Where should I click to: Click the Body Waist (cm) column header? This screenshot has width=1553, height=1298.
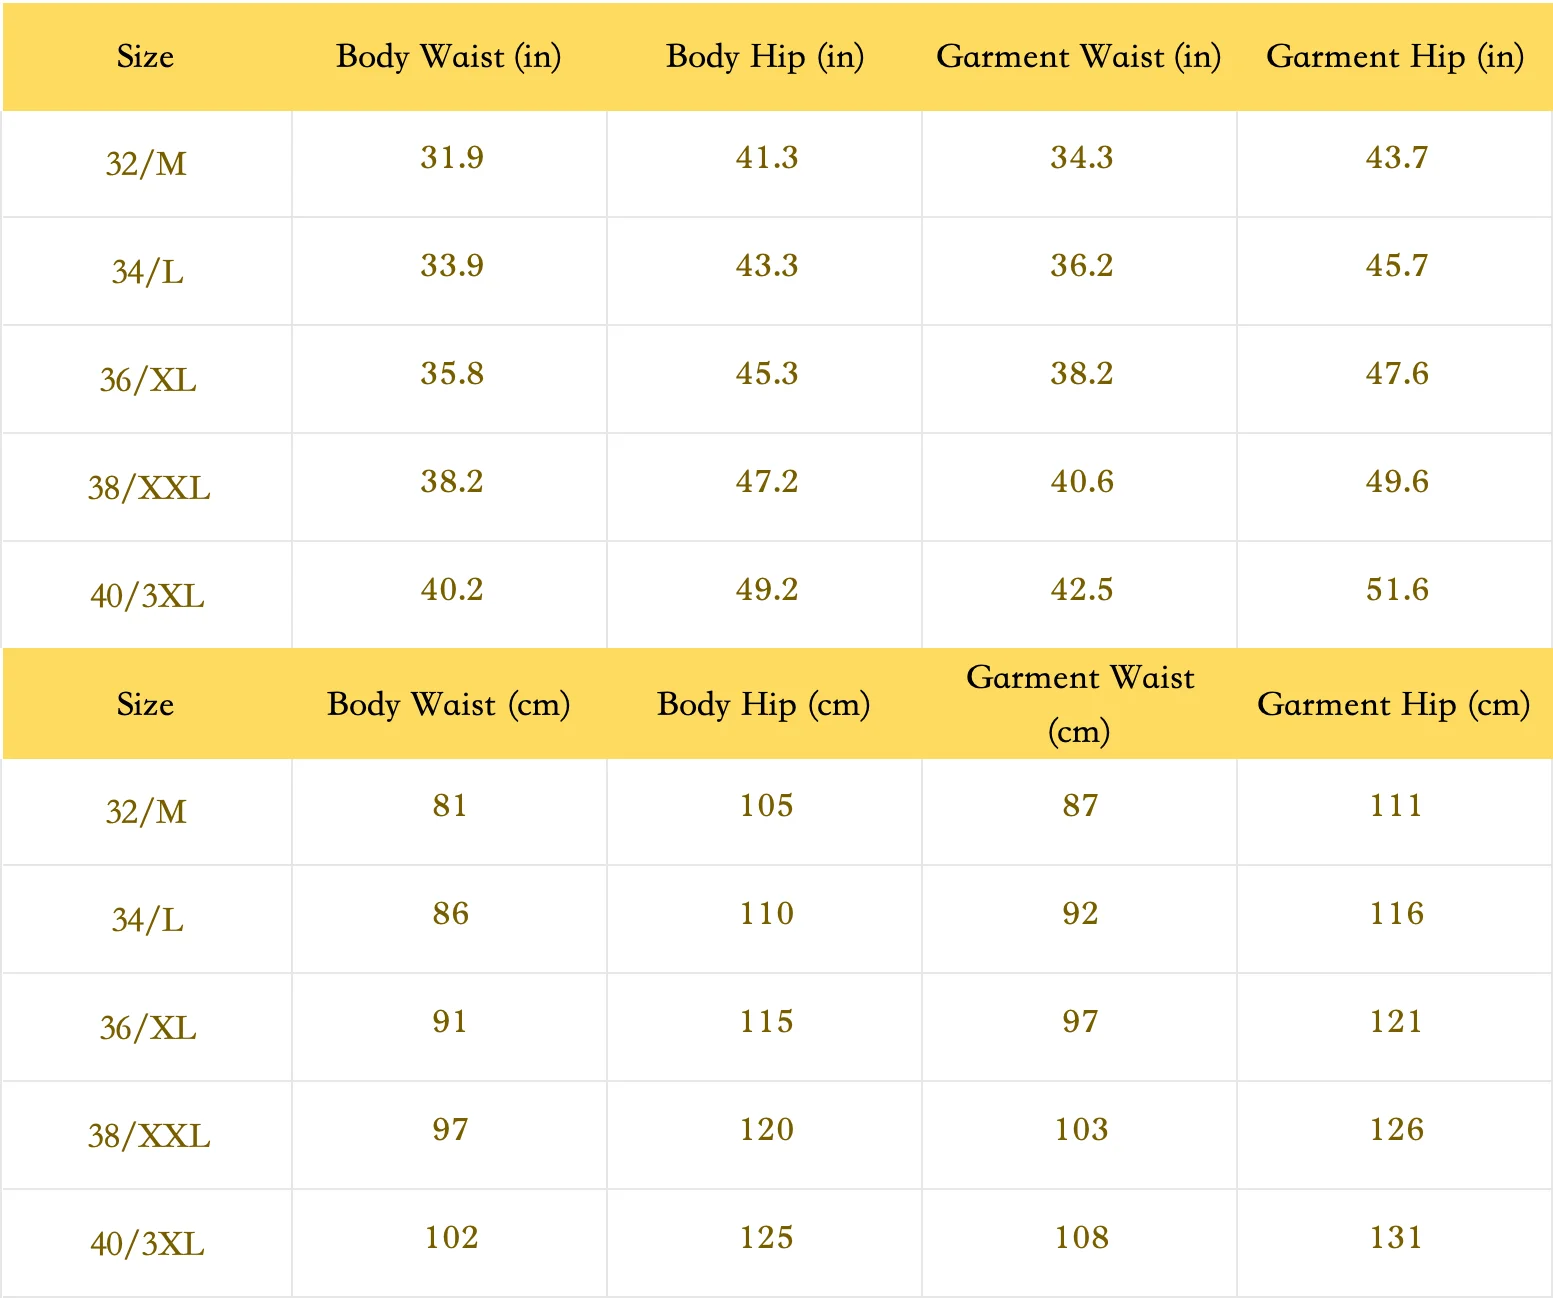pyautogui.click(x=449, y=705)
